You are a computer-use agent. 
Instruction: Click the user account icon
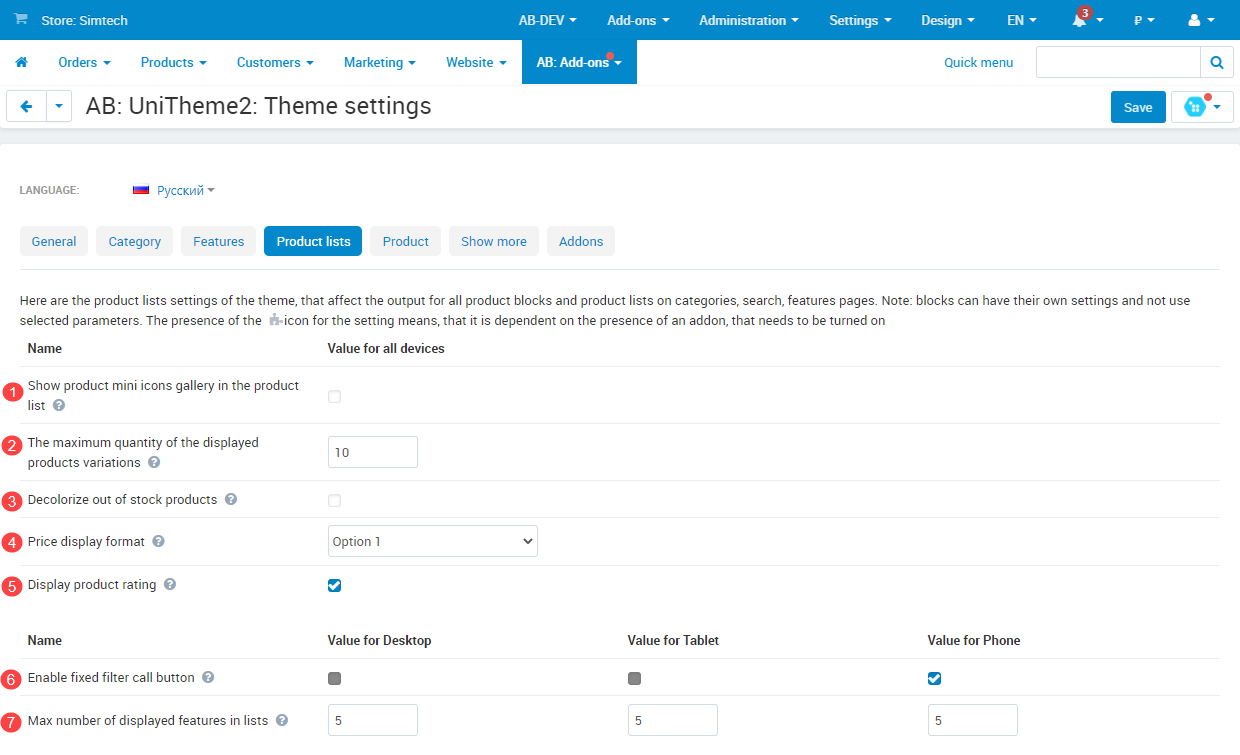pos(1194,20)
